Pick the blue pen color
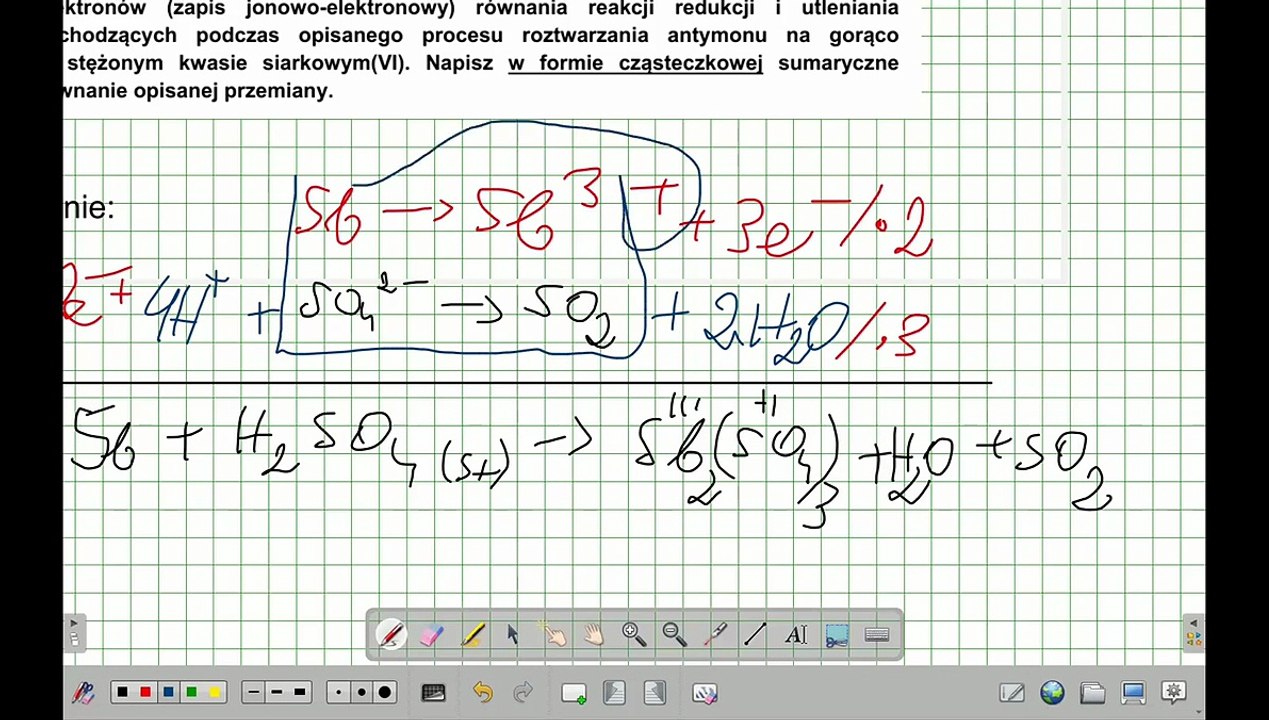The image size is (1269, 720). [168, 692]
